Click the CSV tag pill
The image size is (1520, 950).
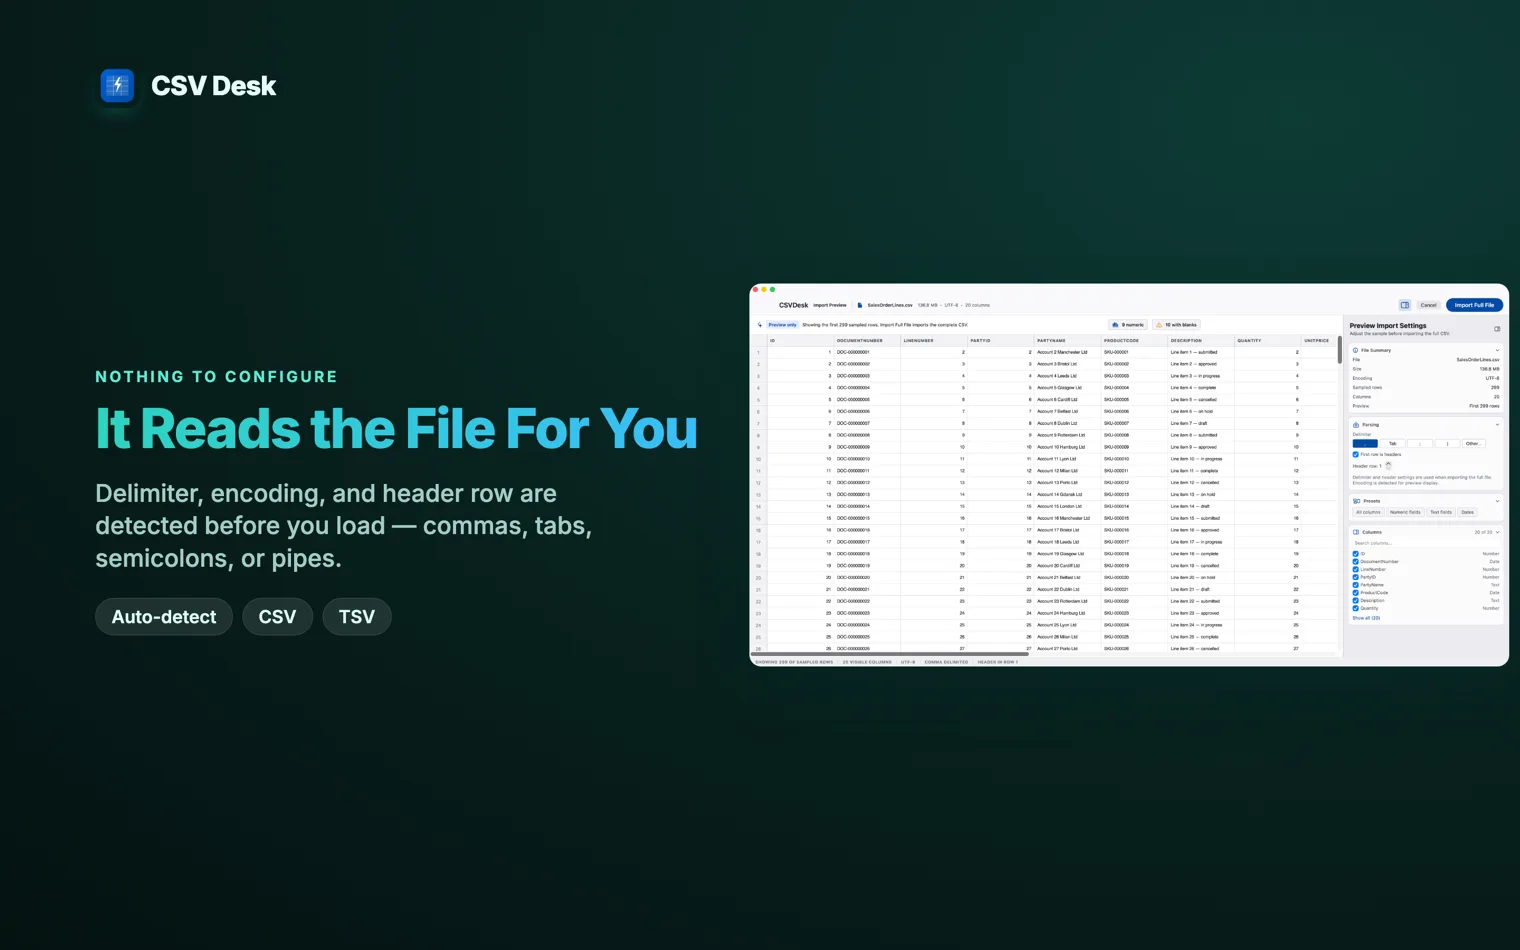click(277, 617)
